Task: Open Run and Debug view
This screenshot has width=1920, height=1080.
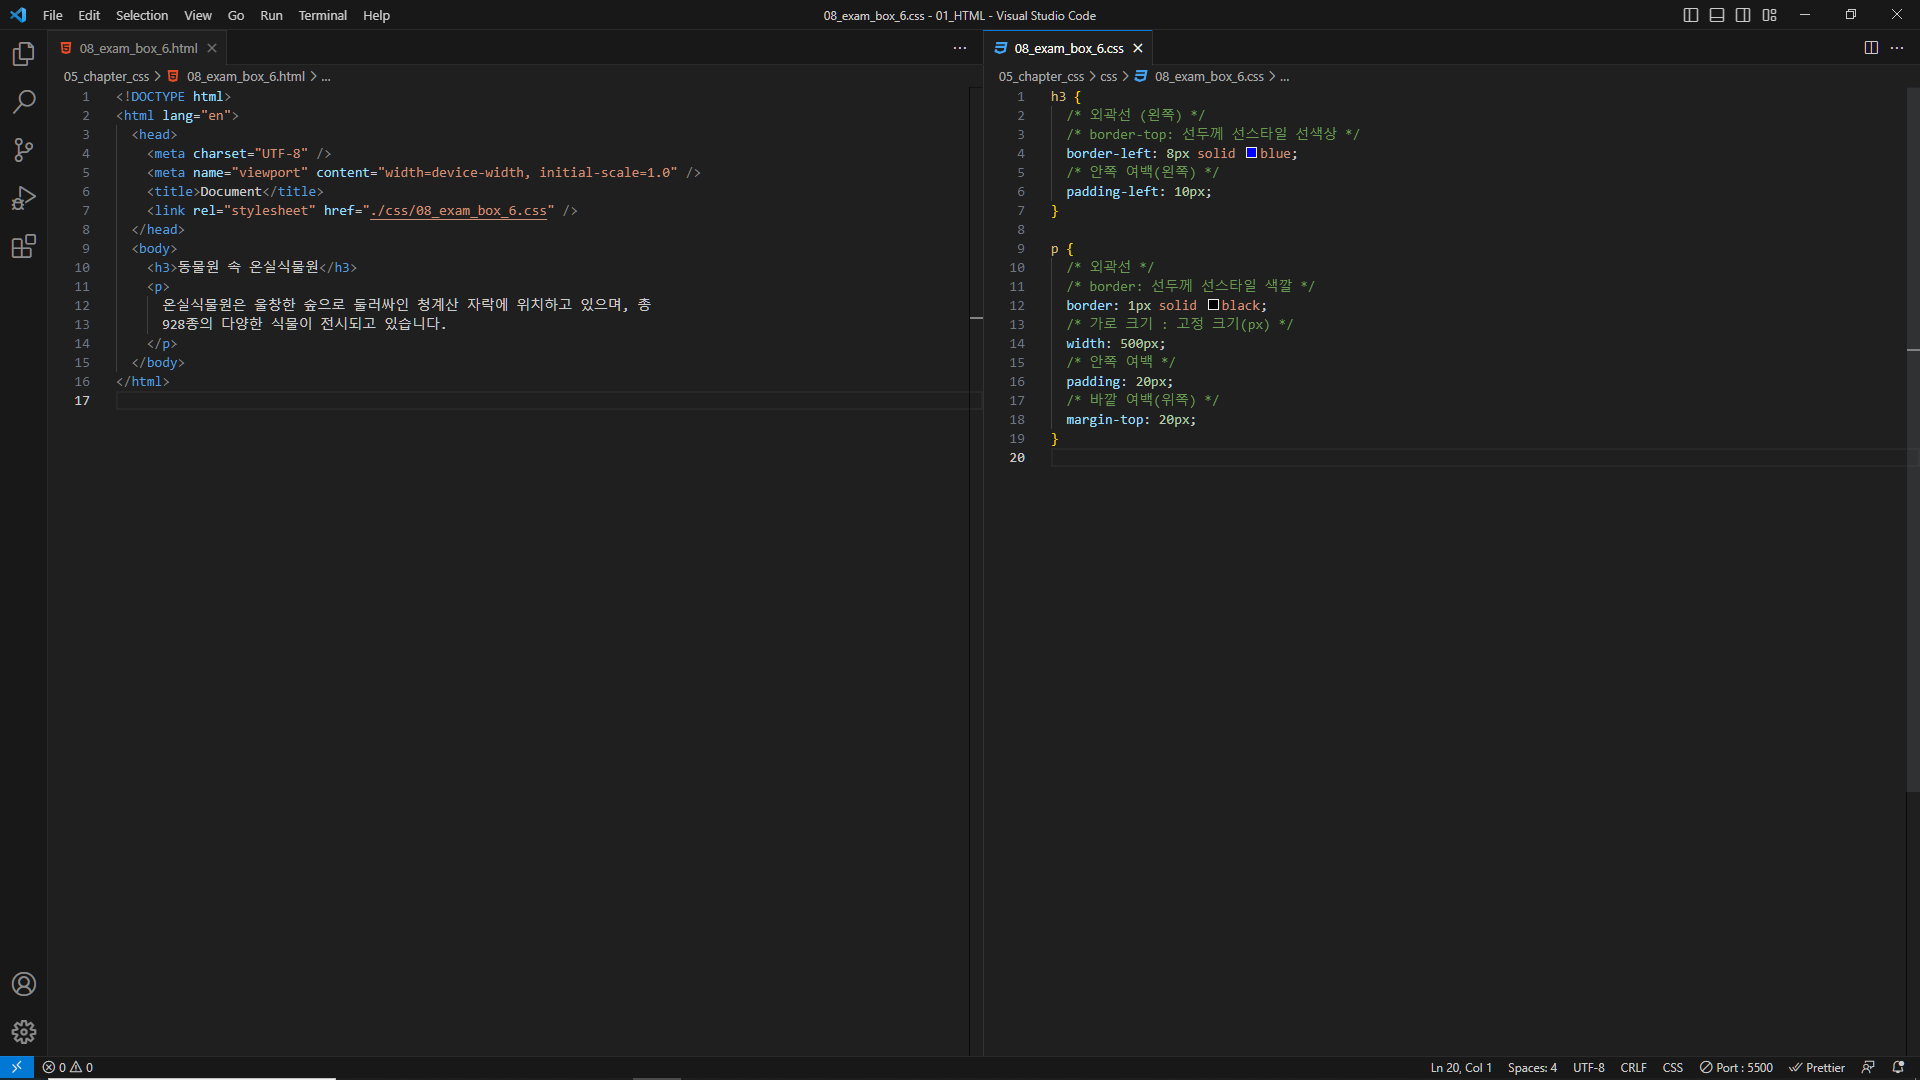Action: click(x=24, y=198)
